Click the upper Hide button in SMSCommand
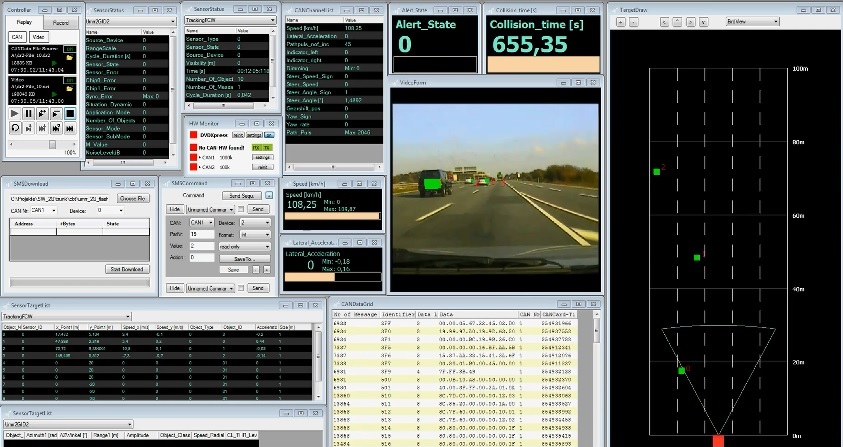The width and height of the screenshot is (843, 447). coord(175,209)
